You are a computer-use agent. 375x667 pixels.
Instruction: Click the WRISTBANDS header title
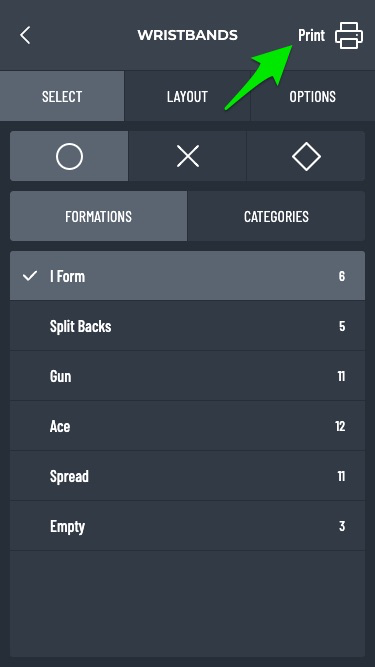point(188,35)
